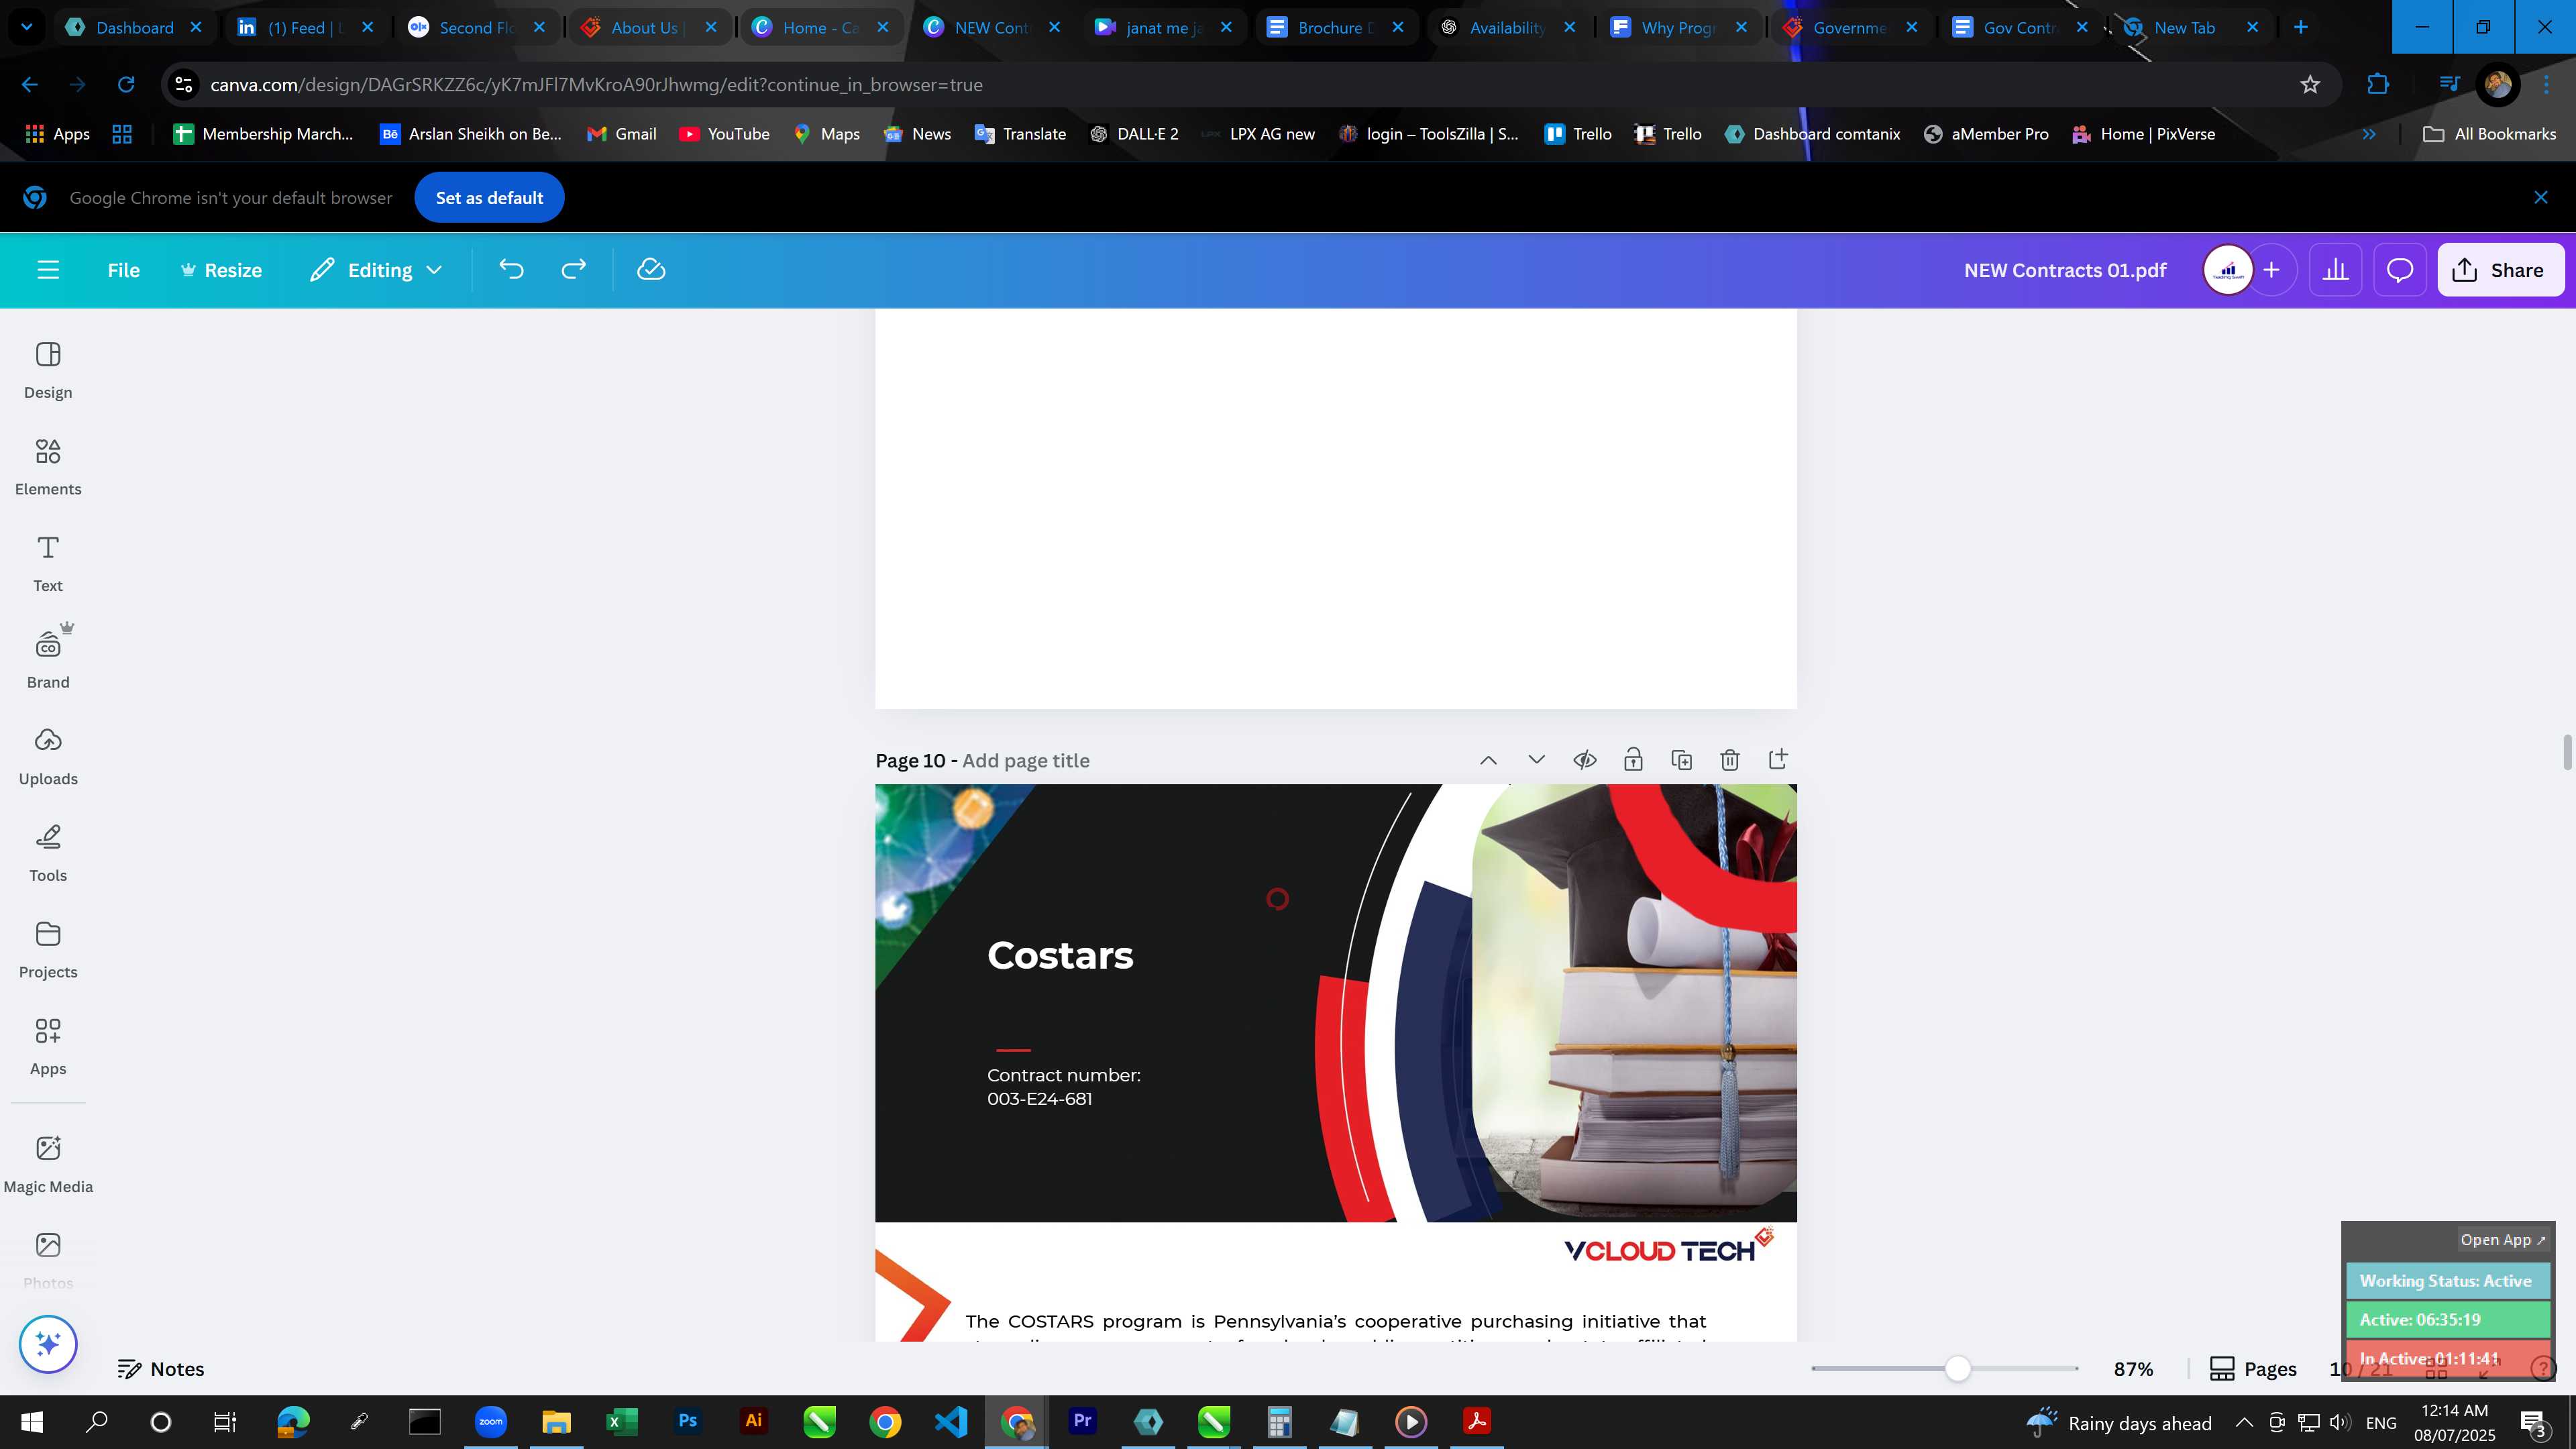This screenshot has width=2576, height=1449.
Task: Move Page 10 up
Action: (x=1488, y=760)
